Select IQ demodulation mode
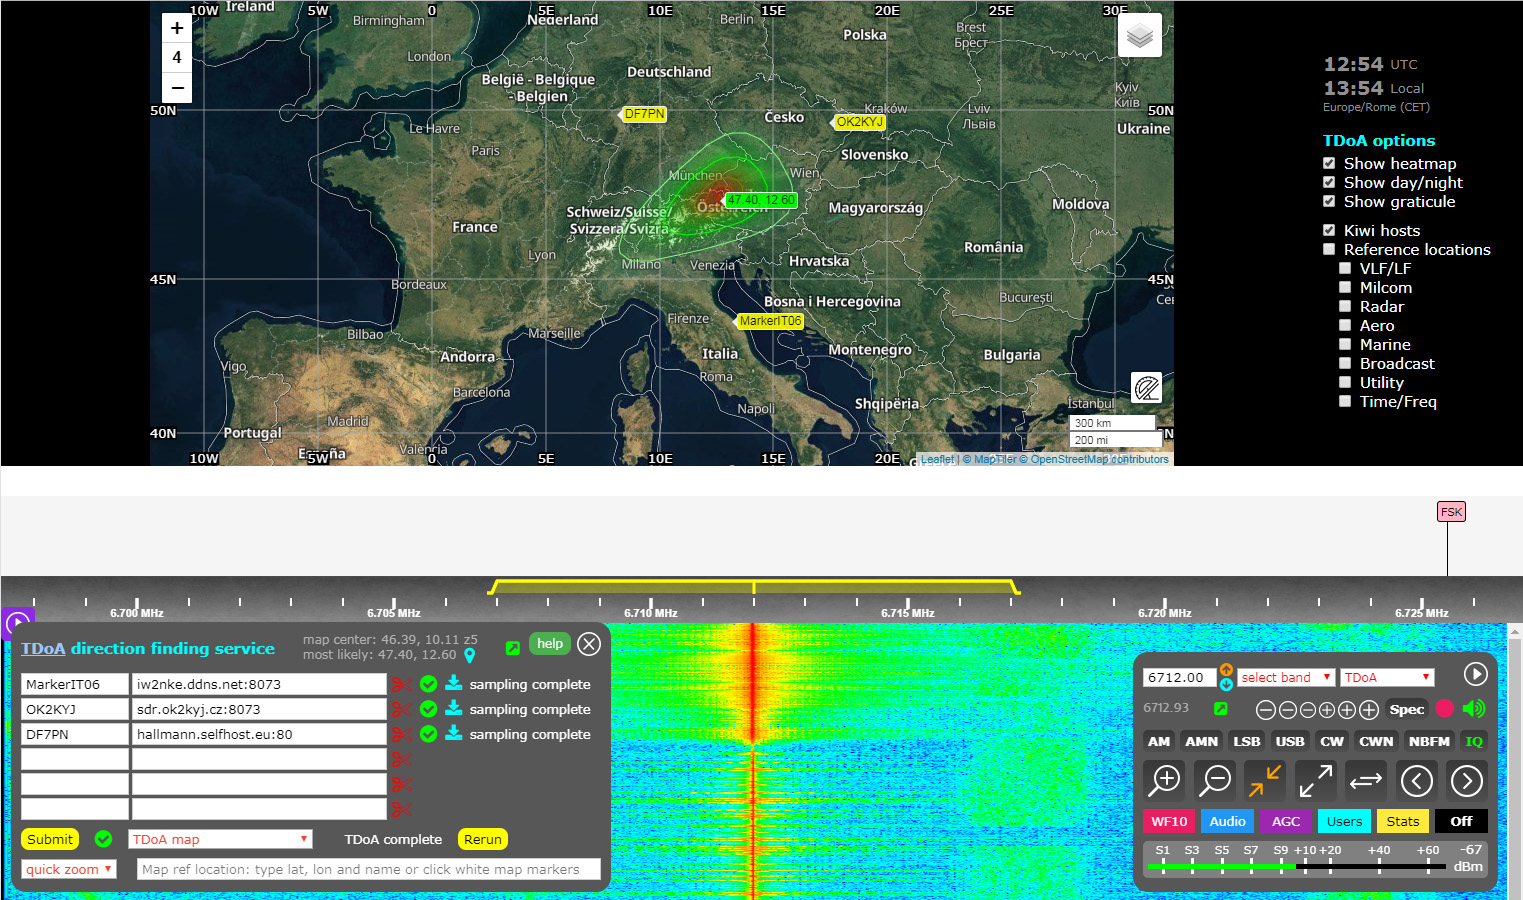 point(1474,741)
